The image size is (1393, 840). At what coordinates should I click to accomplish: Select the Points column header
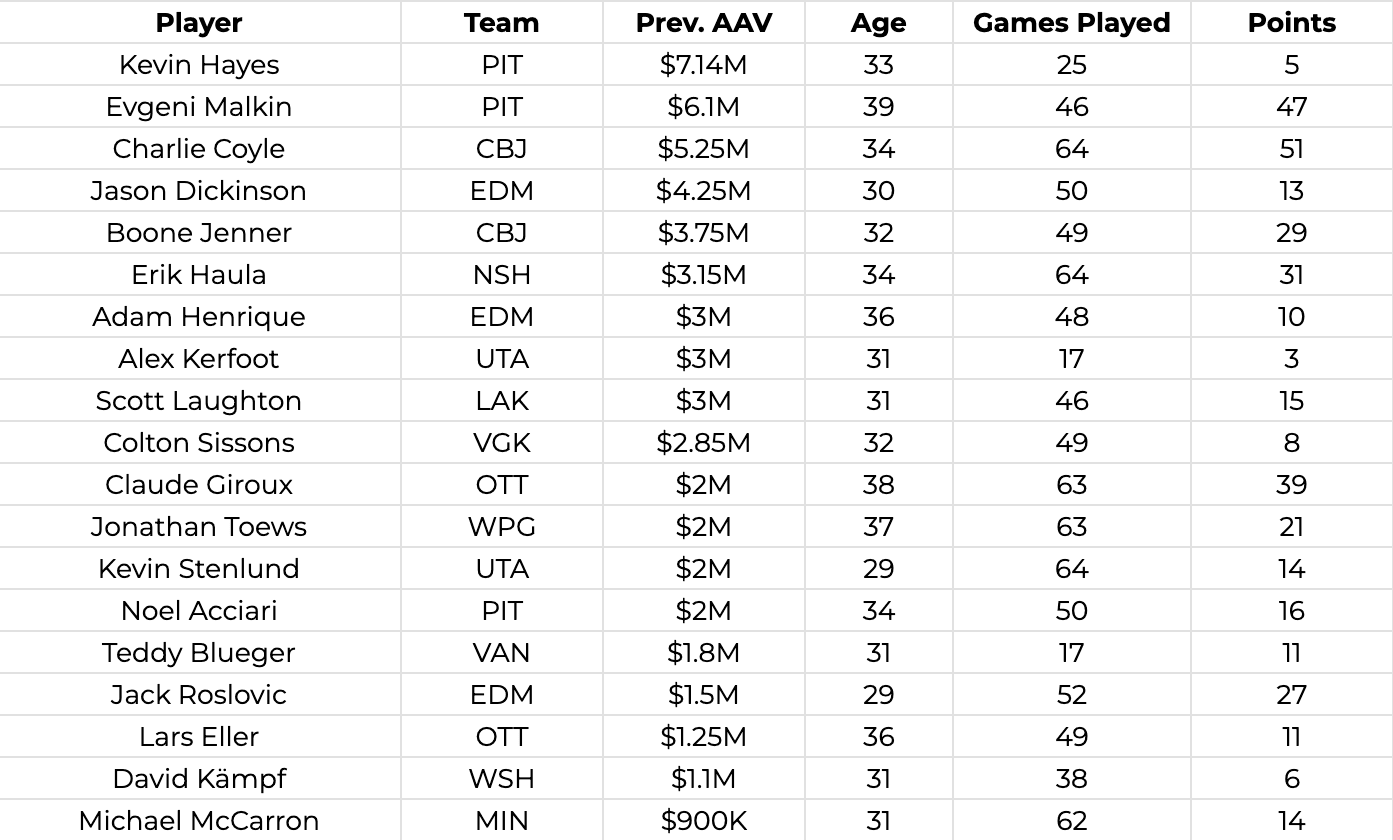tap(1291, 23)
